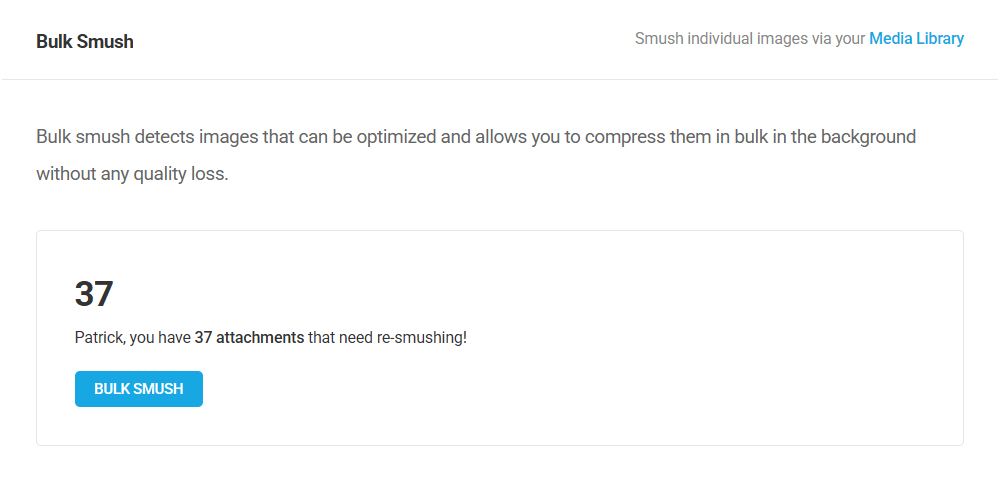
Task: Click 'Smush individual images via your' text
Action: (x=749, y=39)
